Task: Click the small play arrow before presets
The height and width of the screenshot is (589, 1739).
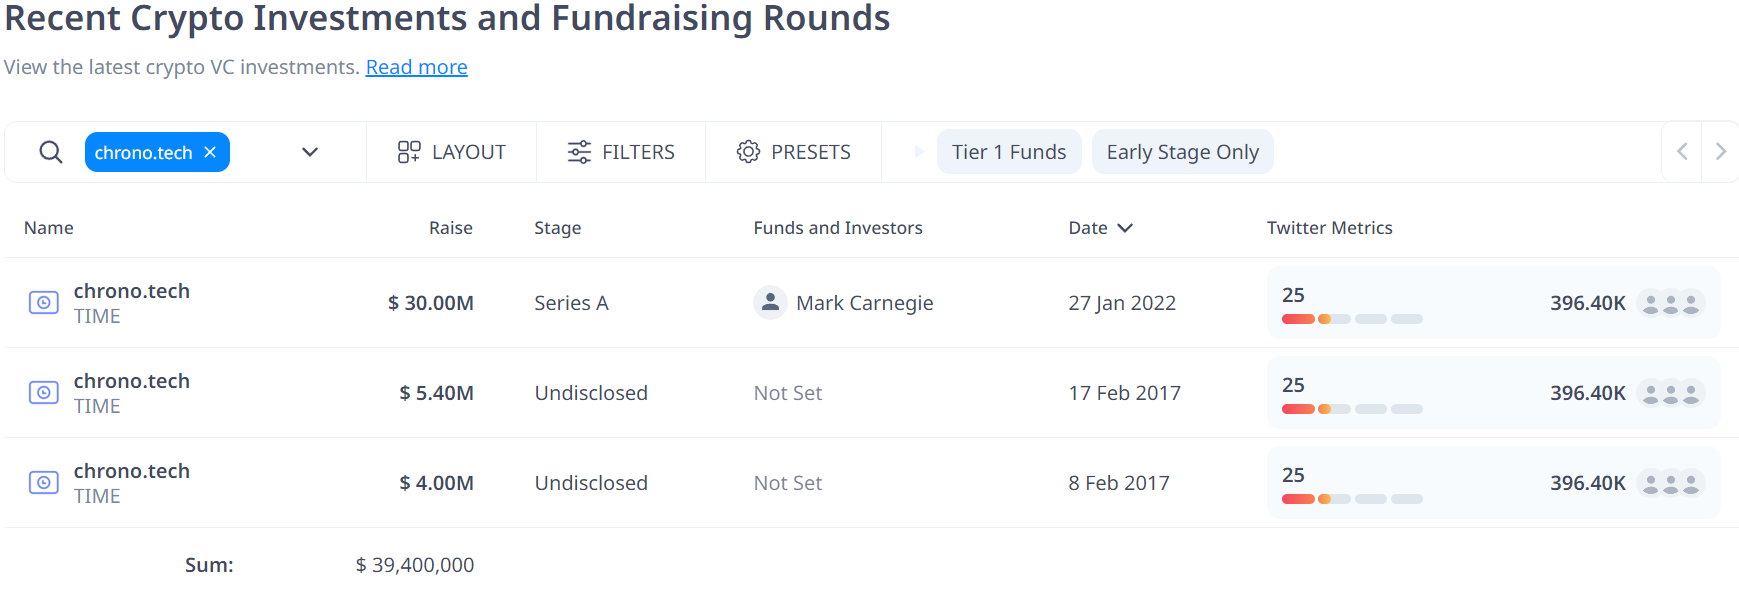Action: point(919,152)
